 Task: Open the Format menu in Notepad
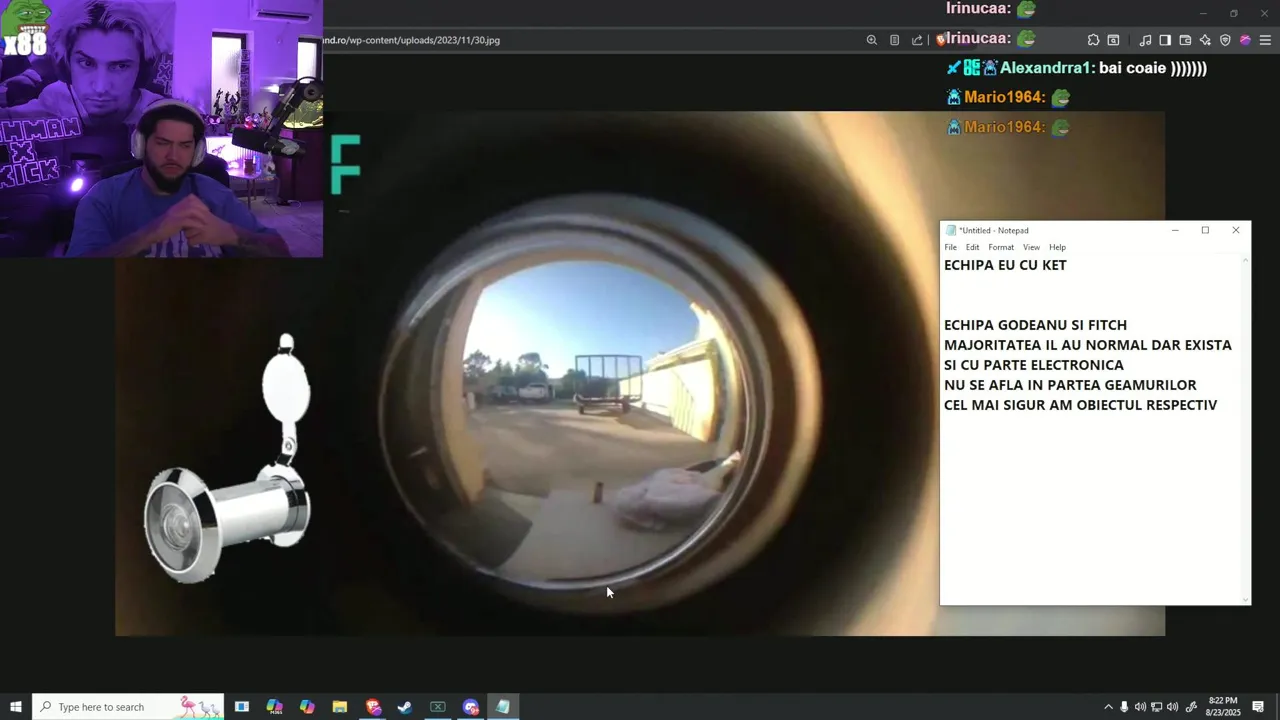pyautogui.click(x=1001, y=247)
